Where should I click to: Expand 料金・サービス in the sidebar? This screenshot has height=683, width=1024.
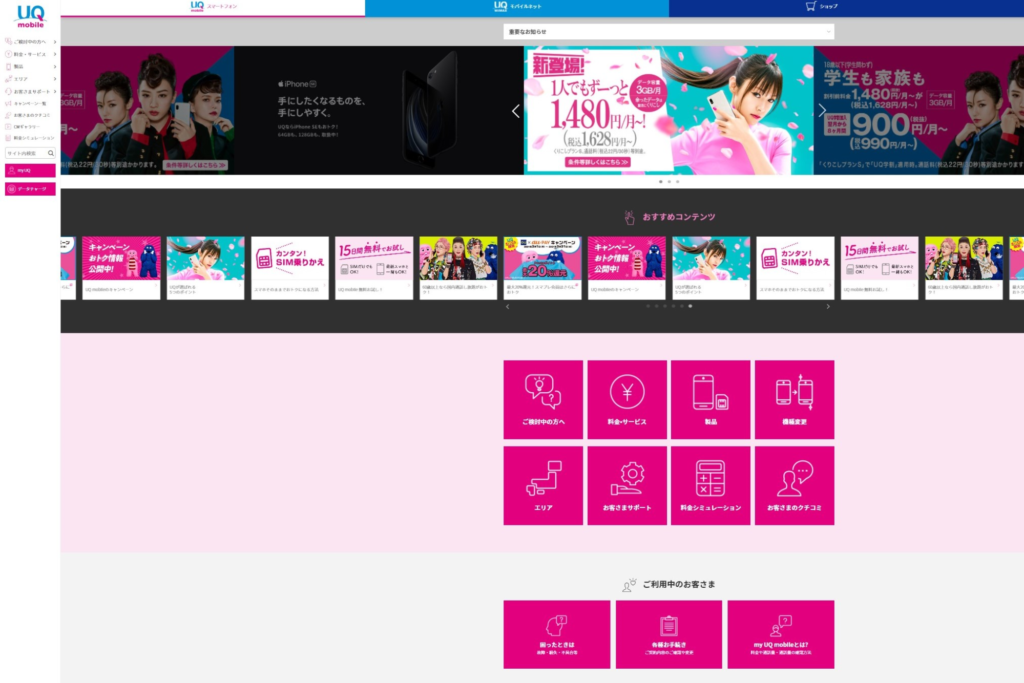30,54
